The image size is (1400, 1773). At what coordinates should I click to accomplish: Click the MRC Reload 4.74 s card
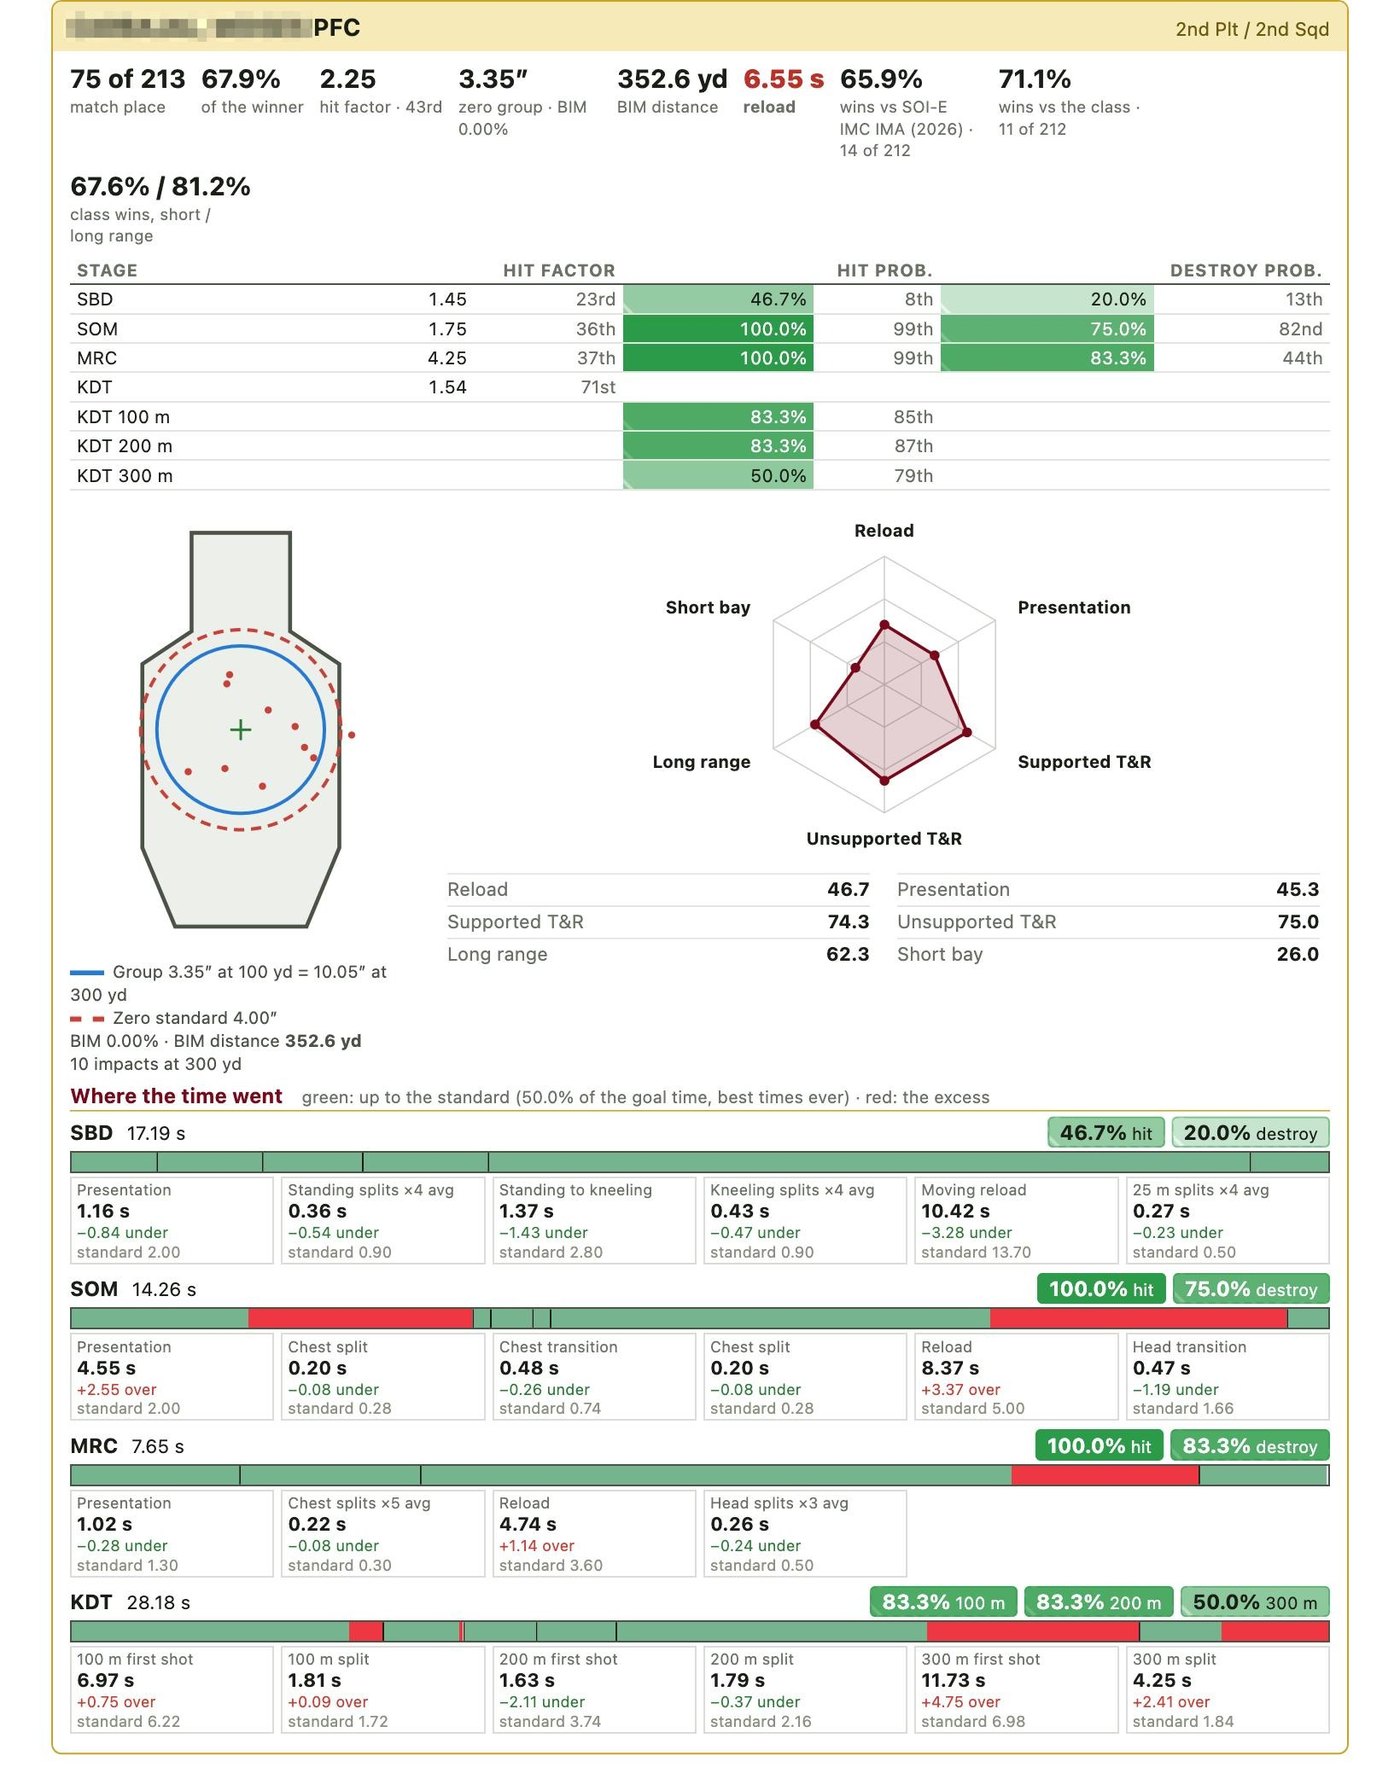tap(594, 1533)
